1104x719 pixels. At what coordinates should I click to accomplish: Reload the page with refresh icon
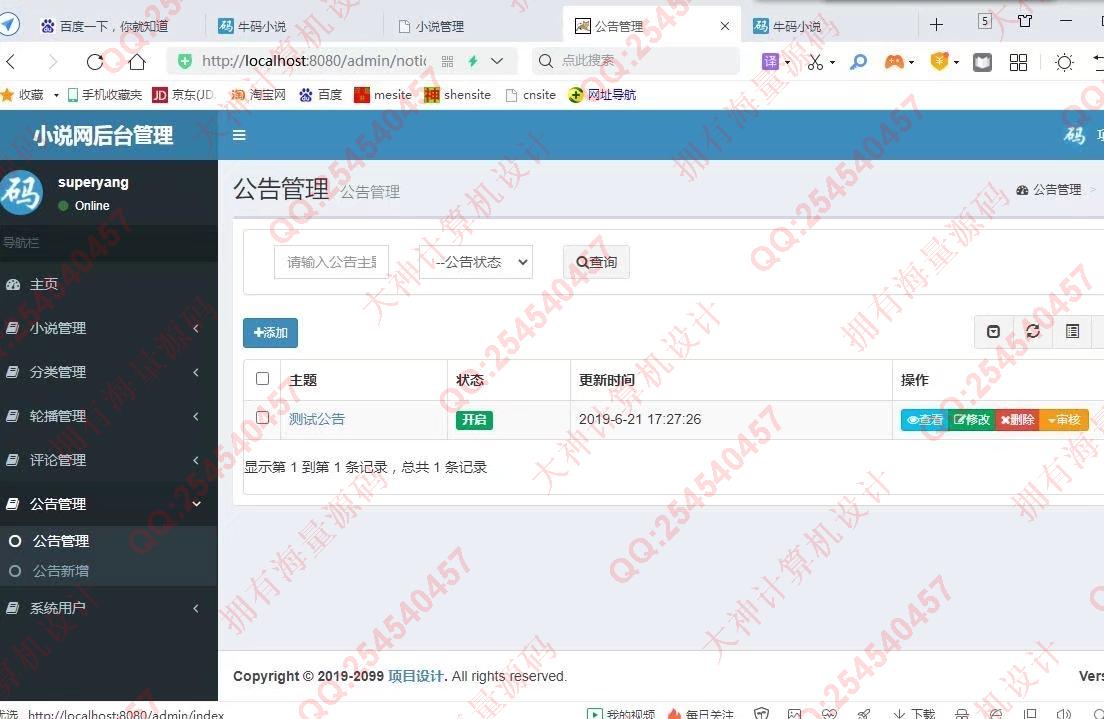(x=95, y=62)
